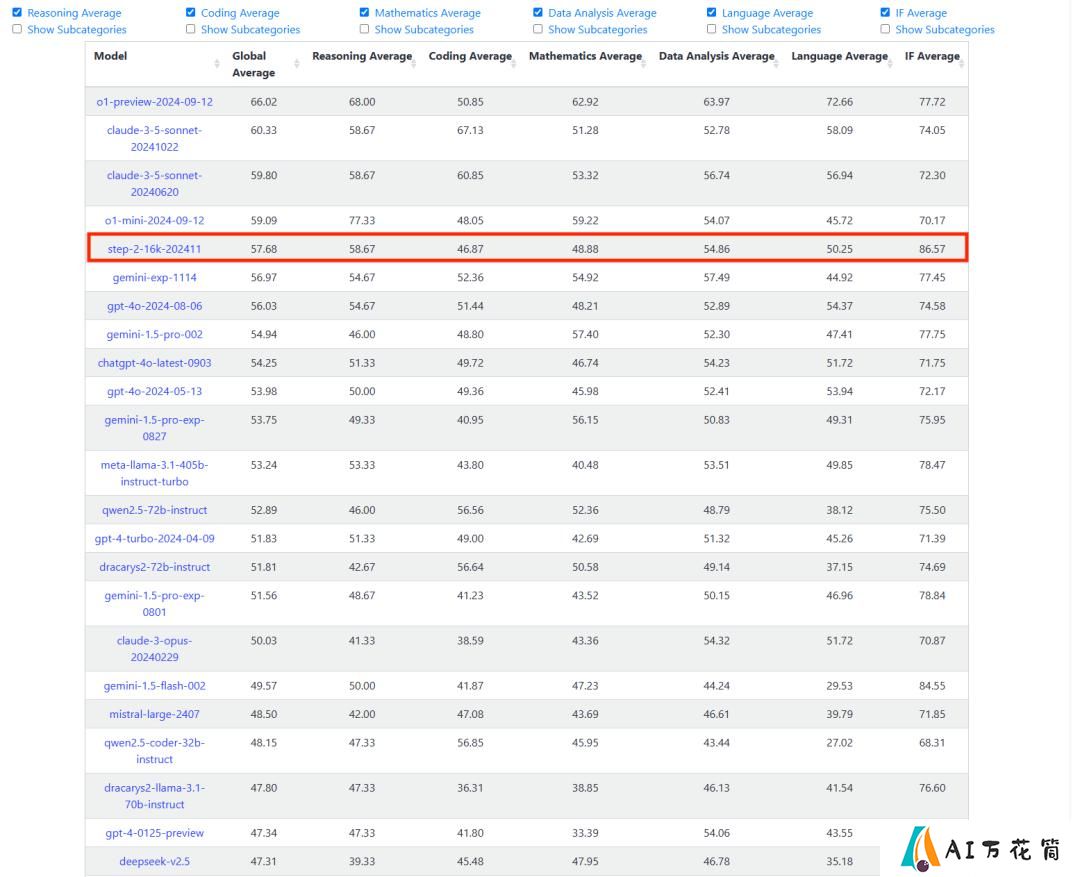Uncheck the Mathematics Average checkbox
1080x877 pixels.
pos(364,12)
